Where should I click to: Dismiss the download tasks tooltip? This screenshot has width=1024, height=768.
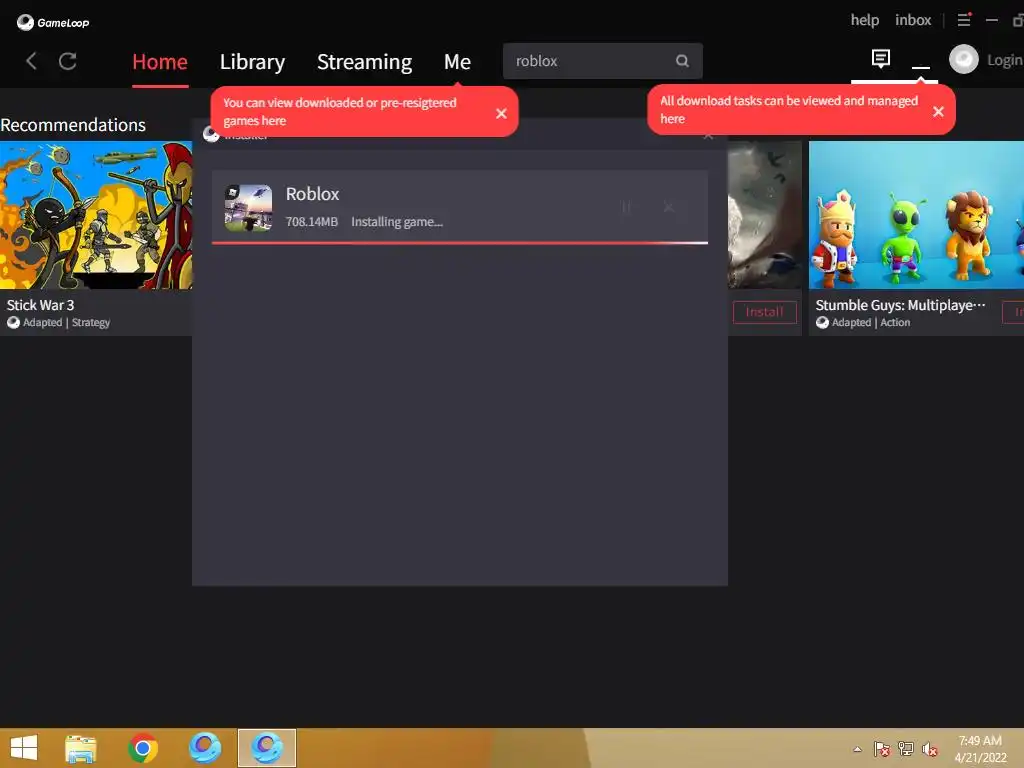click(x=938, y=112)
